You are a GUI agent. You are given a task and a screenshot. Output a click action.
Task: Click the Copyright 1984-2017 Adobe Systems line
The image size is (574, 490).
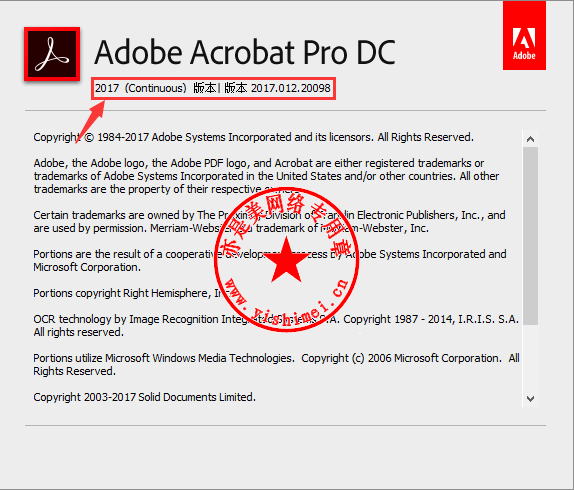pos(254,137)
